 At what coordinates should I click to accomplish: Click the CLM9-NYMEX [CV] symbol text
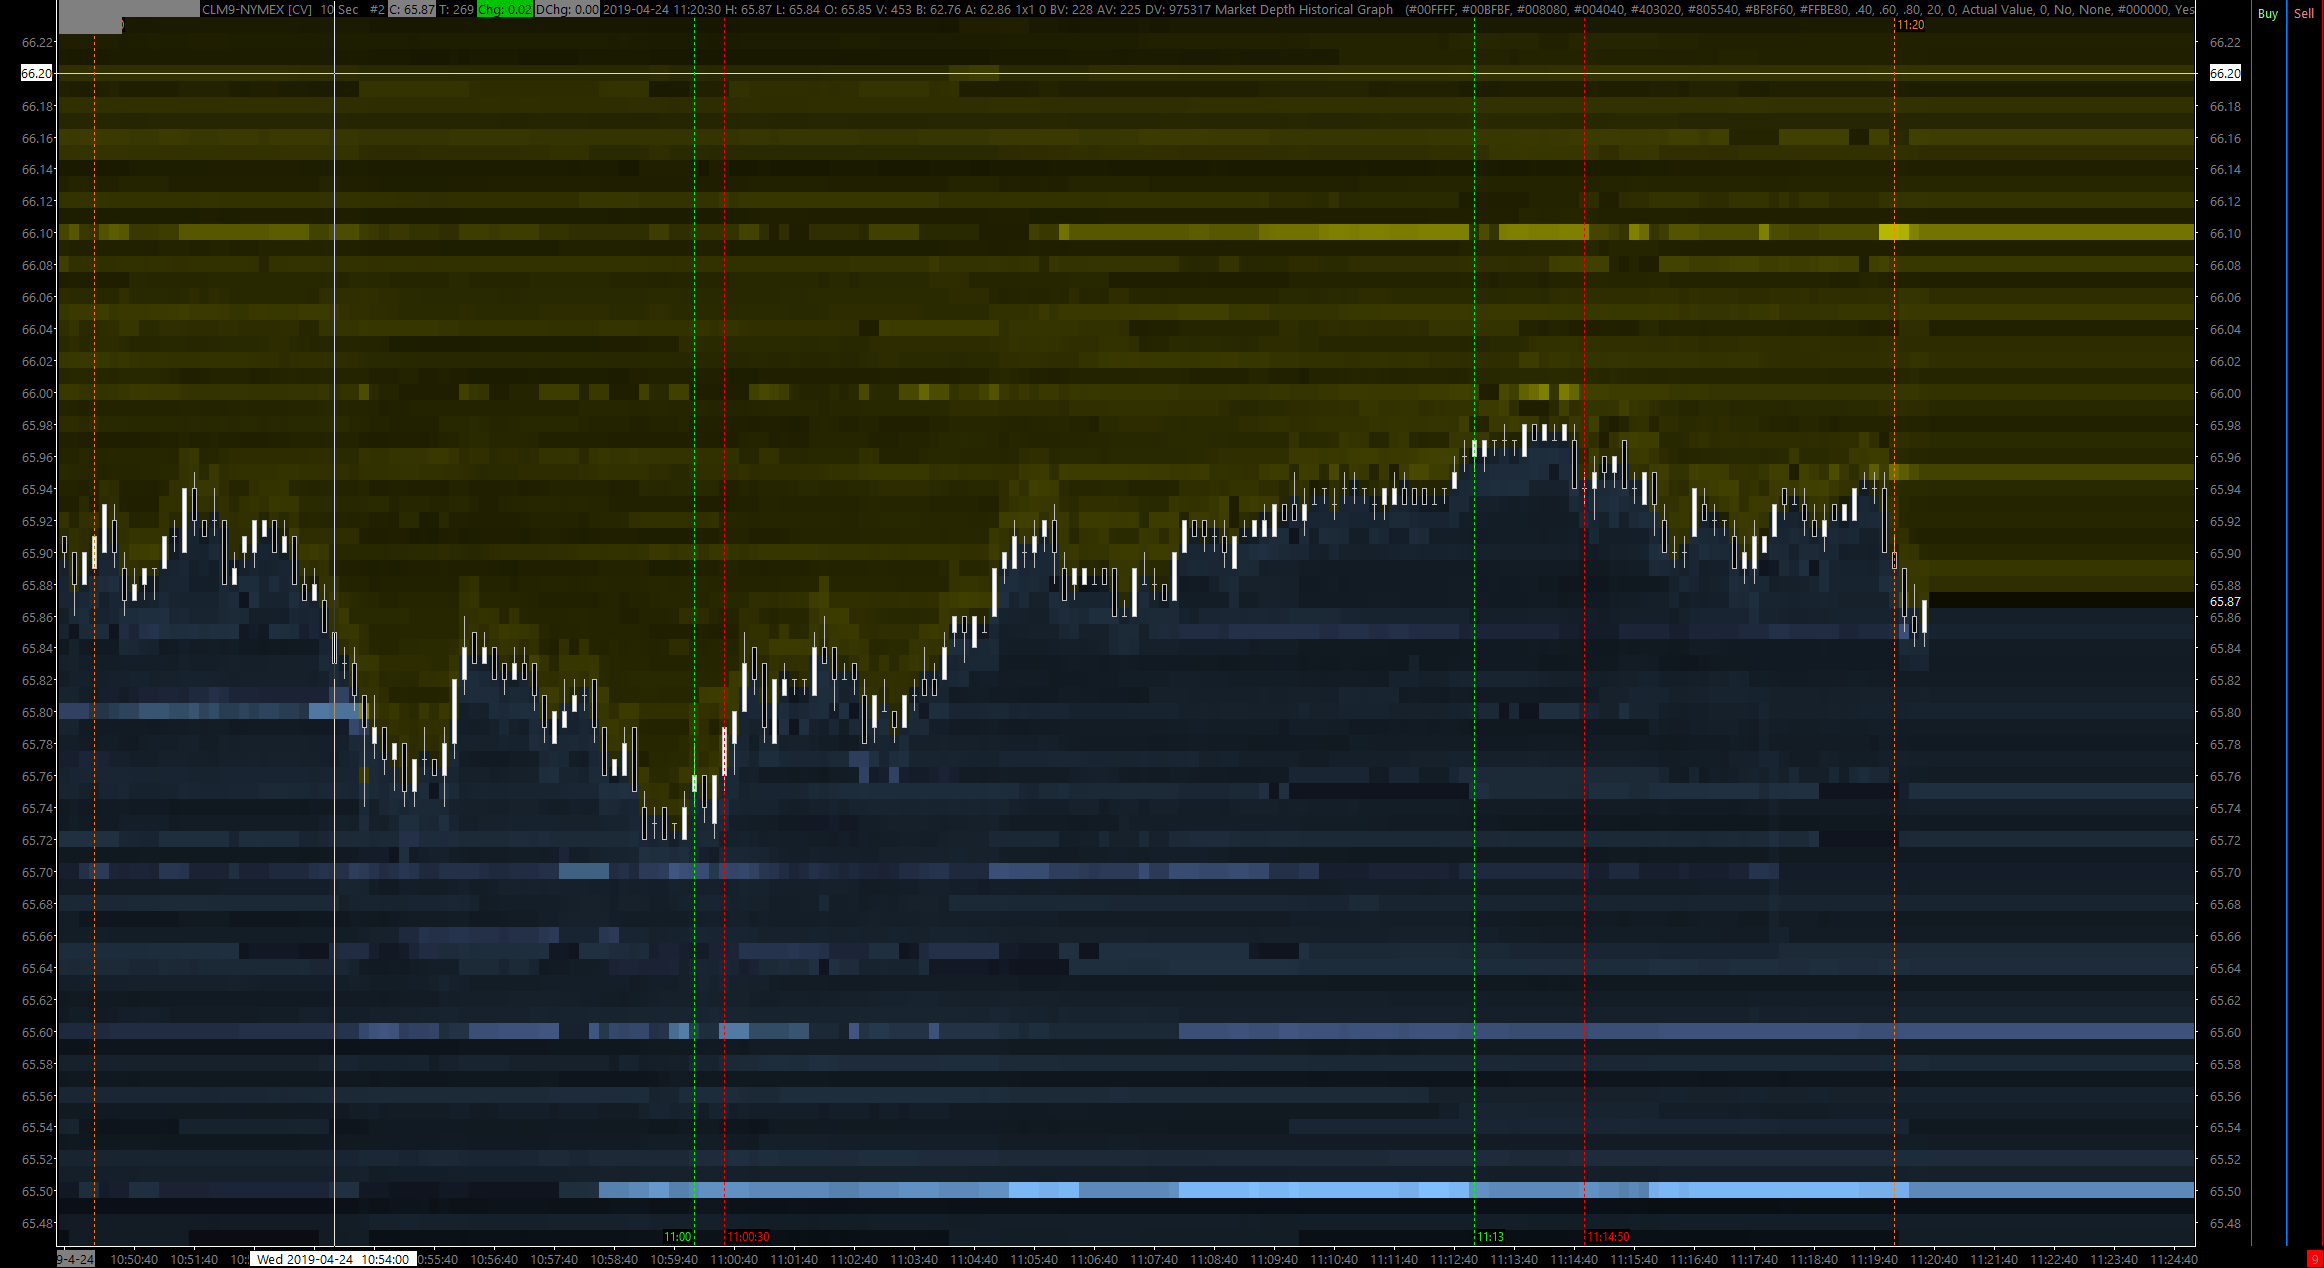pyautogui.click(x=257, y=10)
